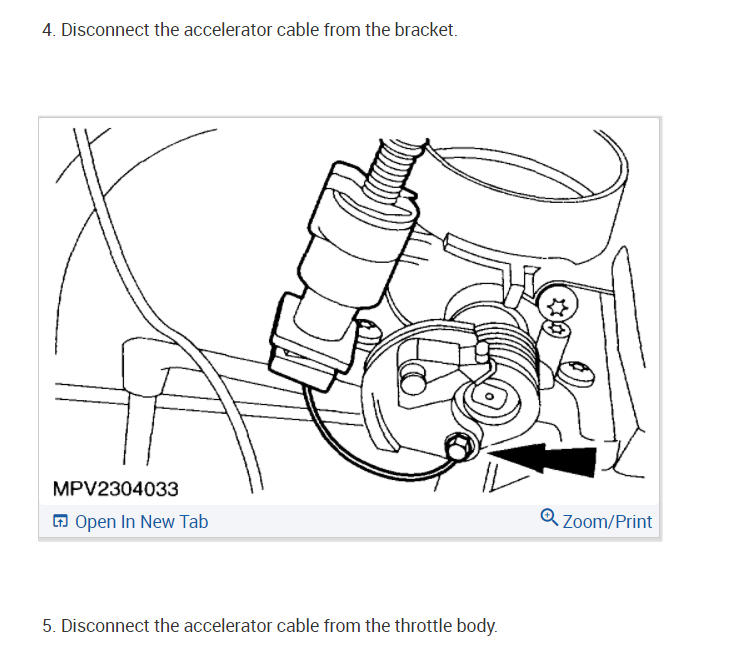The width and height of the screenshot is (746, 667).
Task: Click the step 4 instruction text
Action: pos(250,30)
